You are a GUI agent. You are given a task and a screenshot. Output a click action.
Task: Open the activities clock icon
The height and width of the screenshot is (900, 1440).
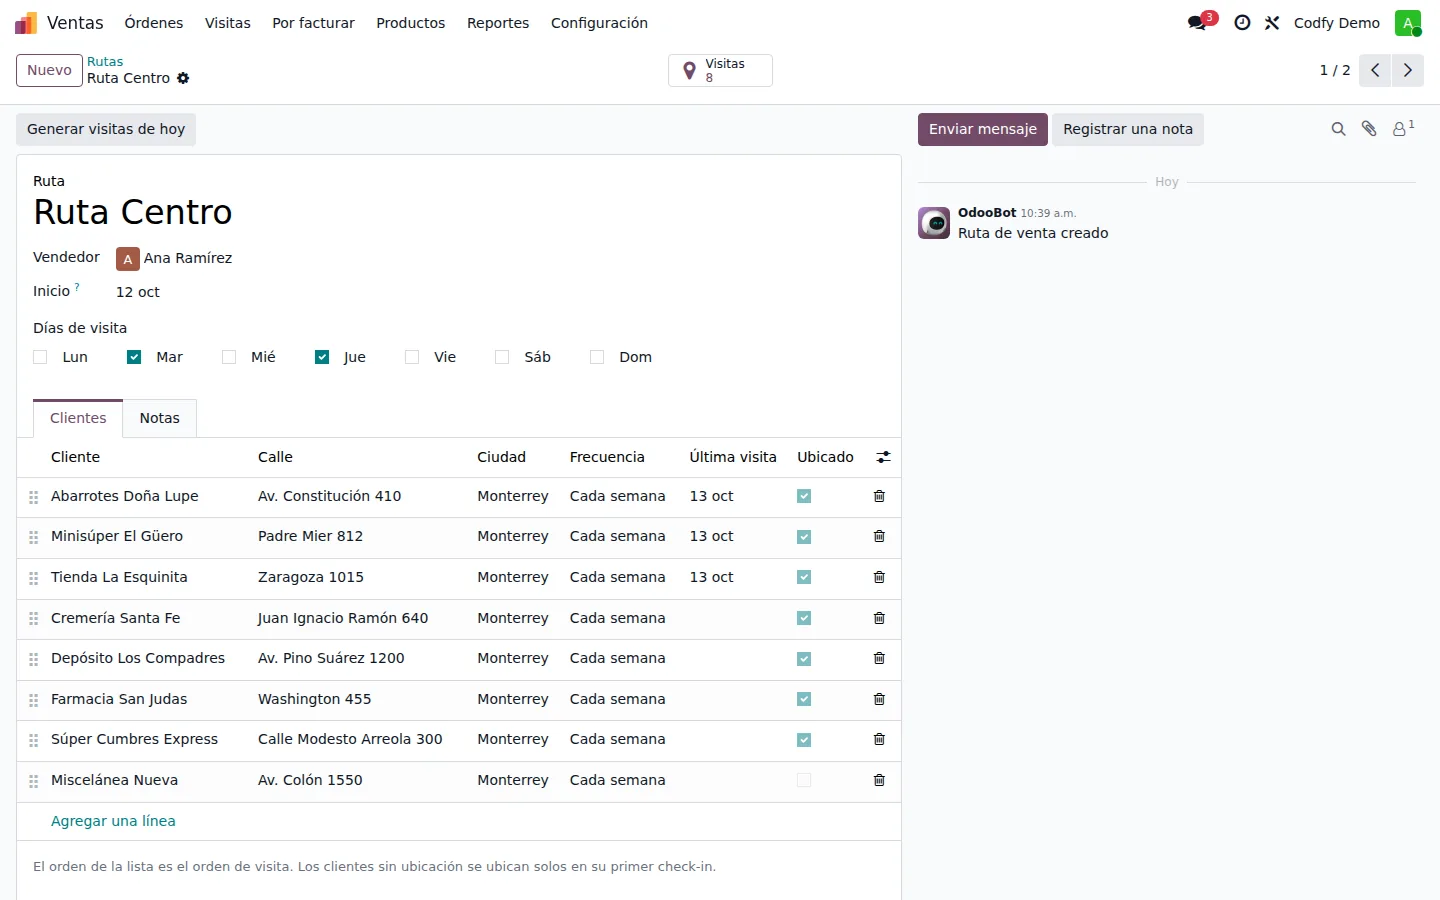coord(1242,23)
